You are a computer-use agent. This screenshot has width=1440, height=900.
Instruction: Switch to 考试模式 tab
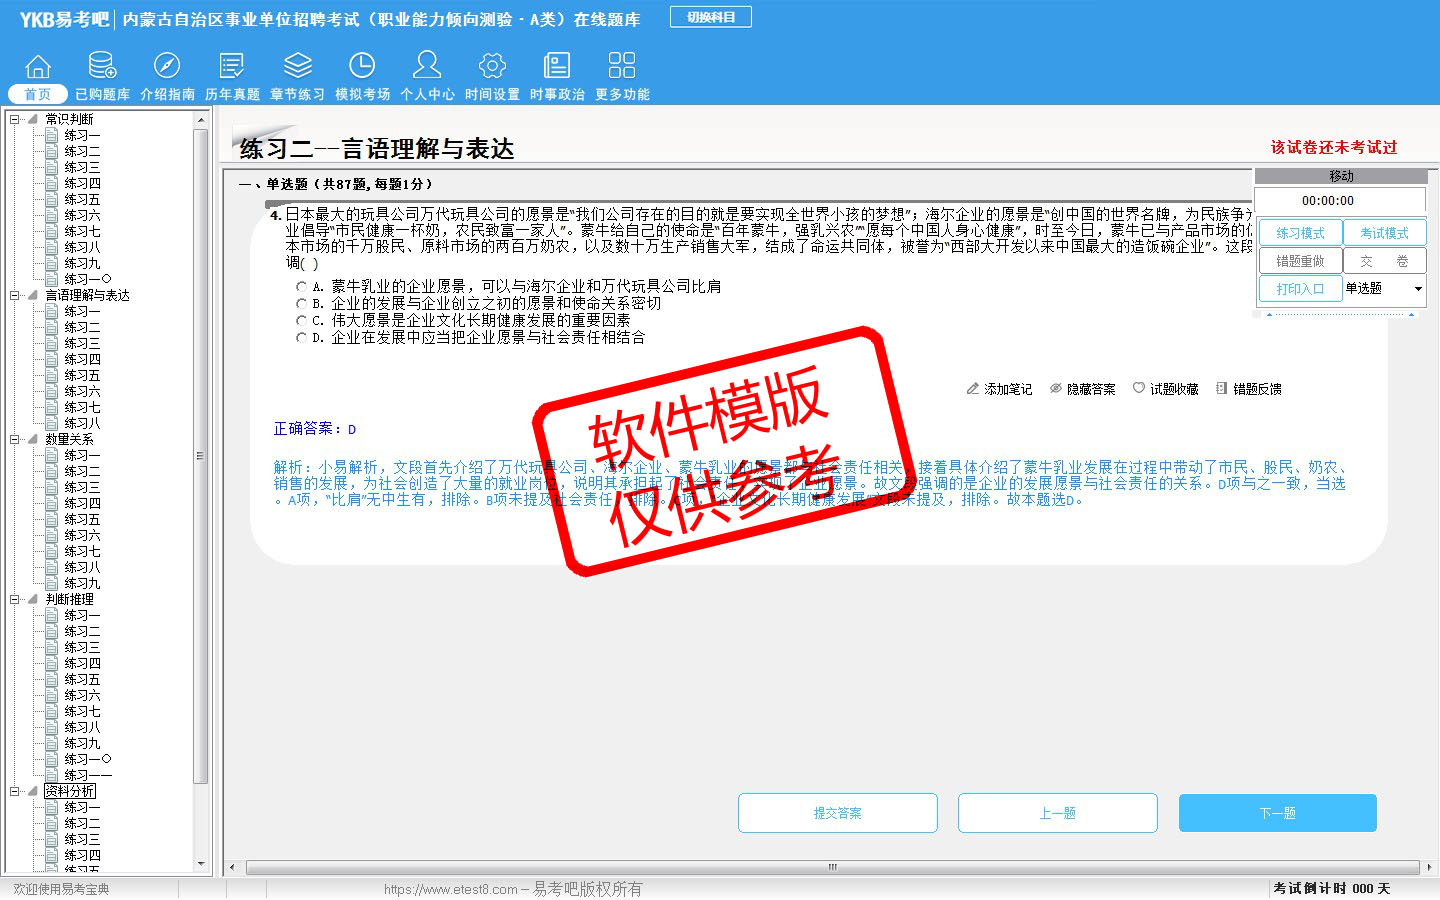click(x=1384, y=233)
